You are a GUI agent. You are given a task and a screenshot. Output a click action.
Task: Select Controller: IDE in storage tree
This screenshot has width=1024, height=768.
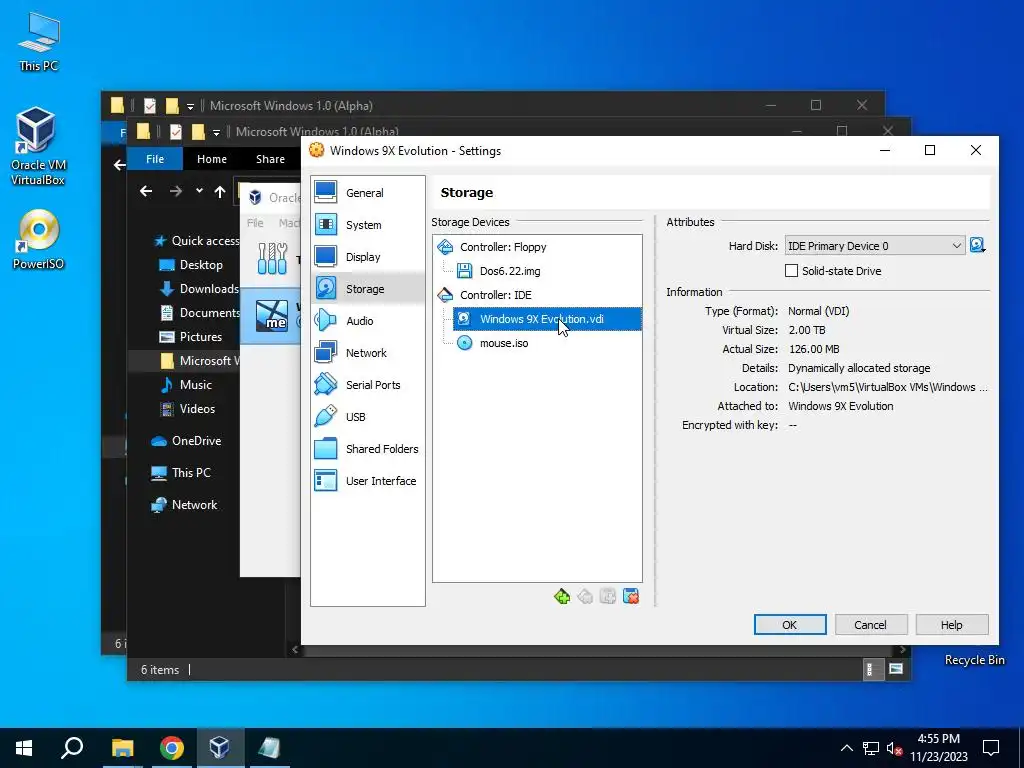[x=495, y=295]
